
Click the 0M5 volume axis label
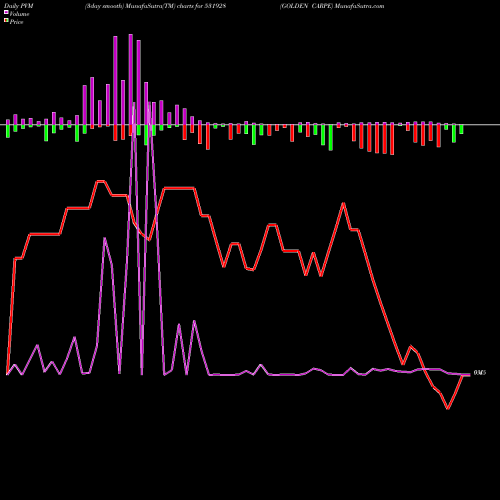(x=480, y=373)
